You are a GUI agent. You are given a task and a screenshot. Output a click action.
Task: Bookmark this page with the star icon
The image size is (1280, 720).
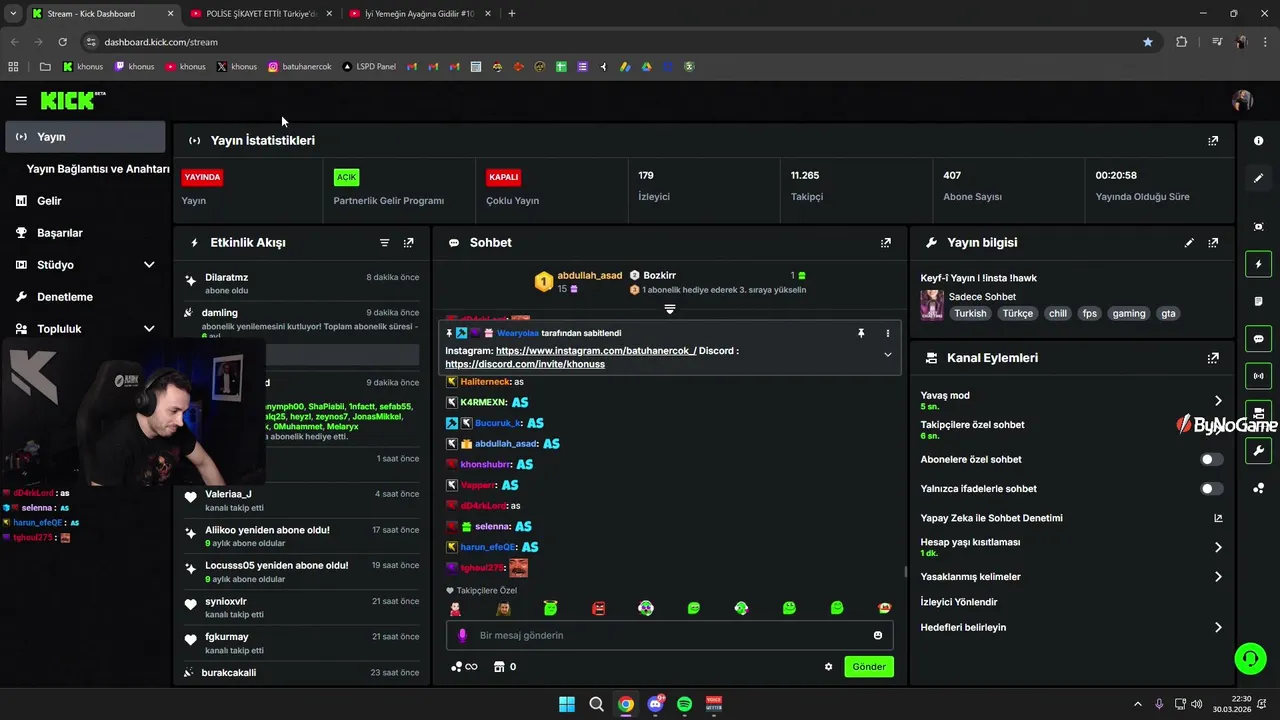[1148, 42]
